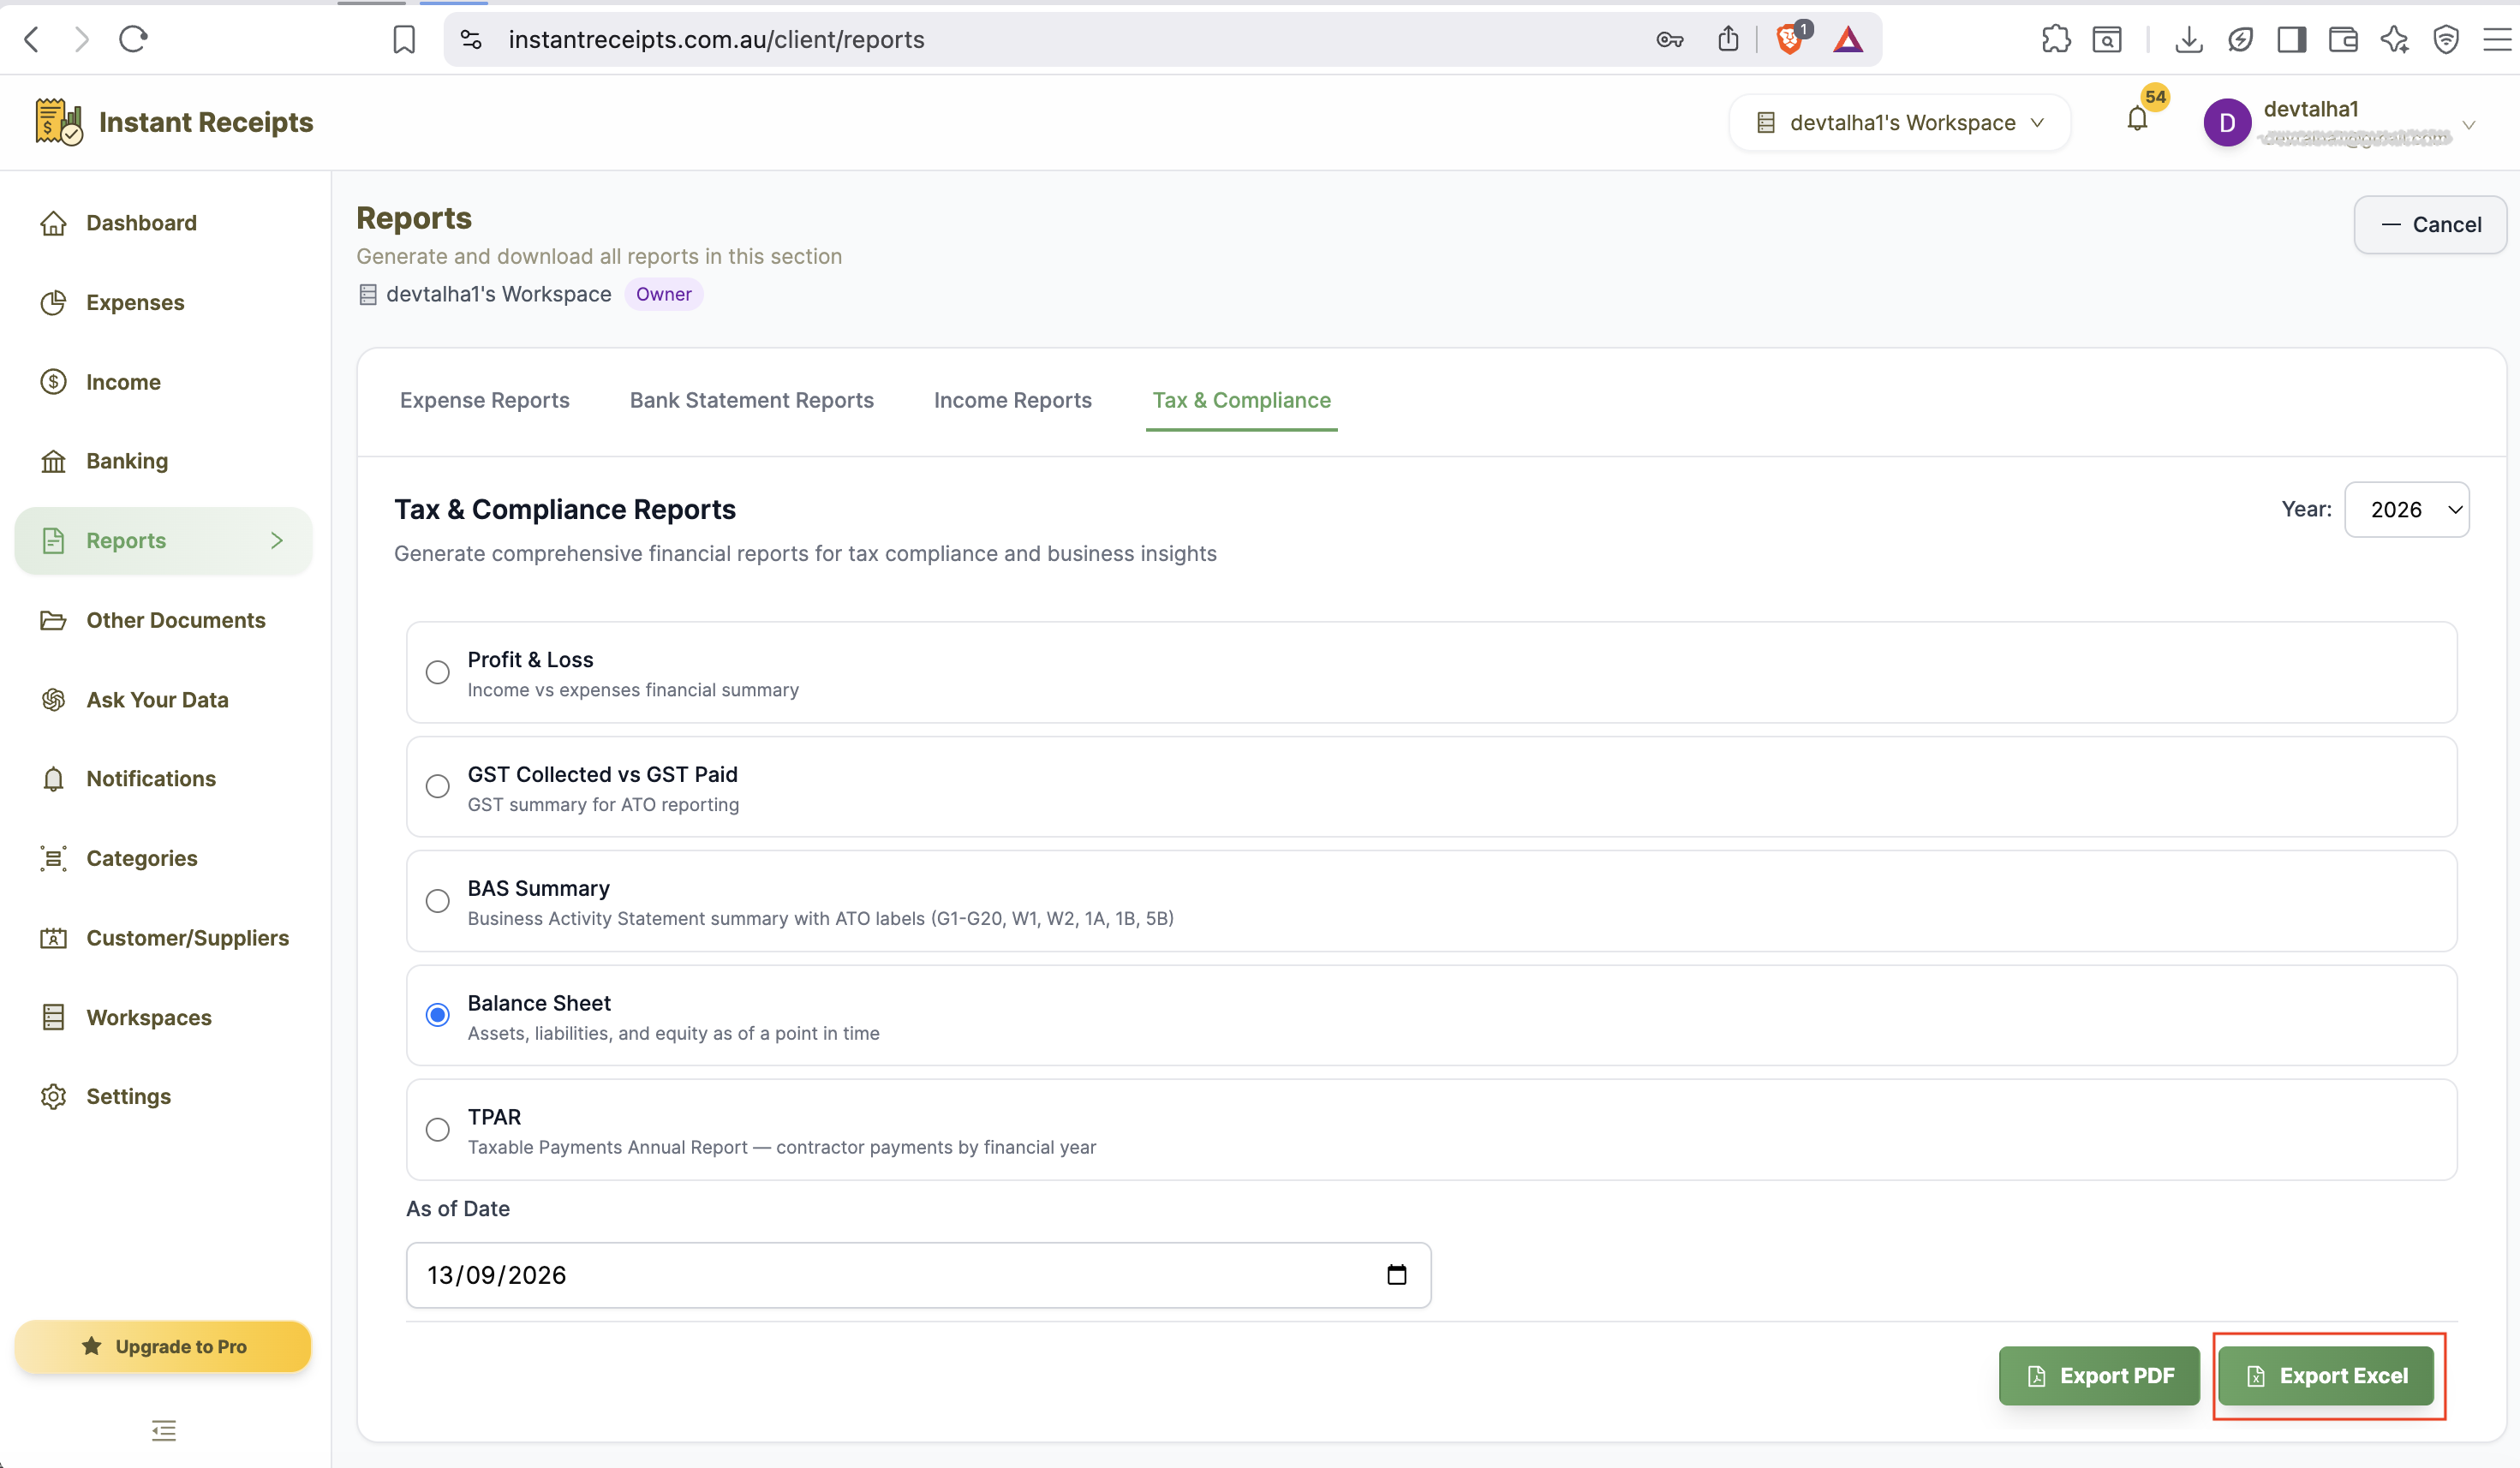Screen dimensions: 2520x1468
Task: Open Banking in sidebar
Action: (164, 461)
